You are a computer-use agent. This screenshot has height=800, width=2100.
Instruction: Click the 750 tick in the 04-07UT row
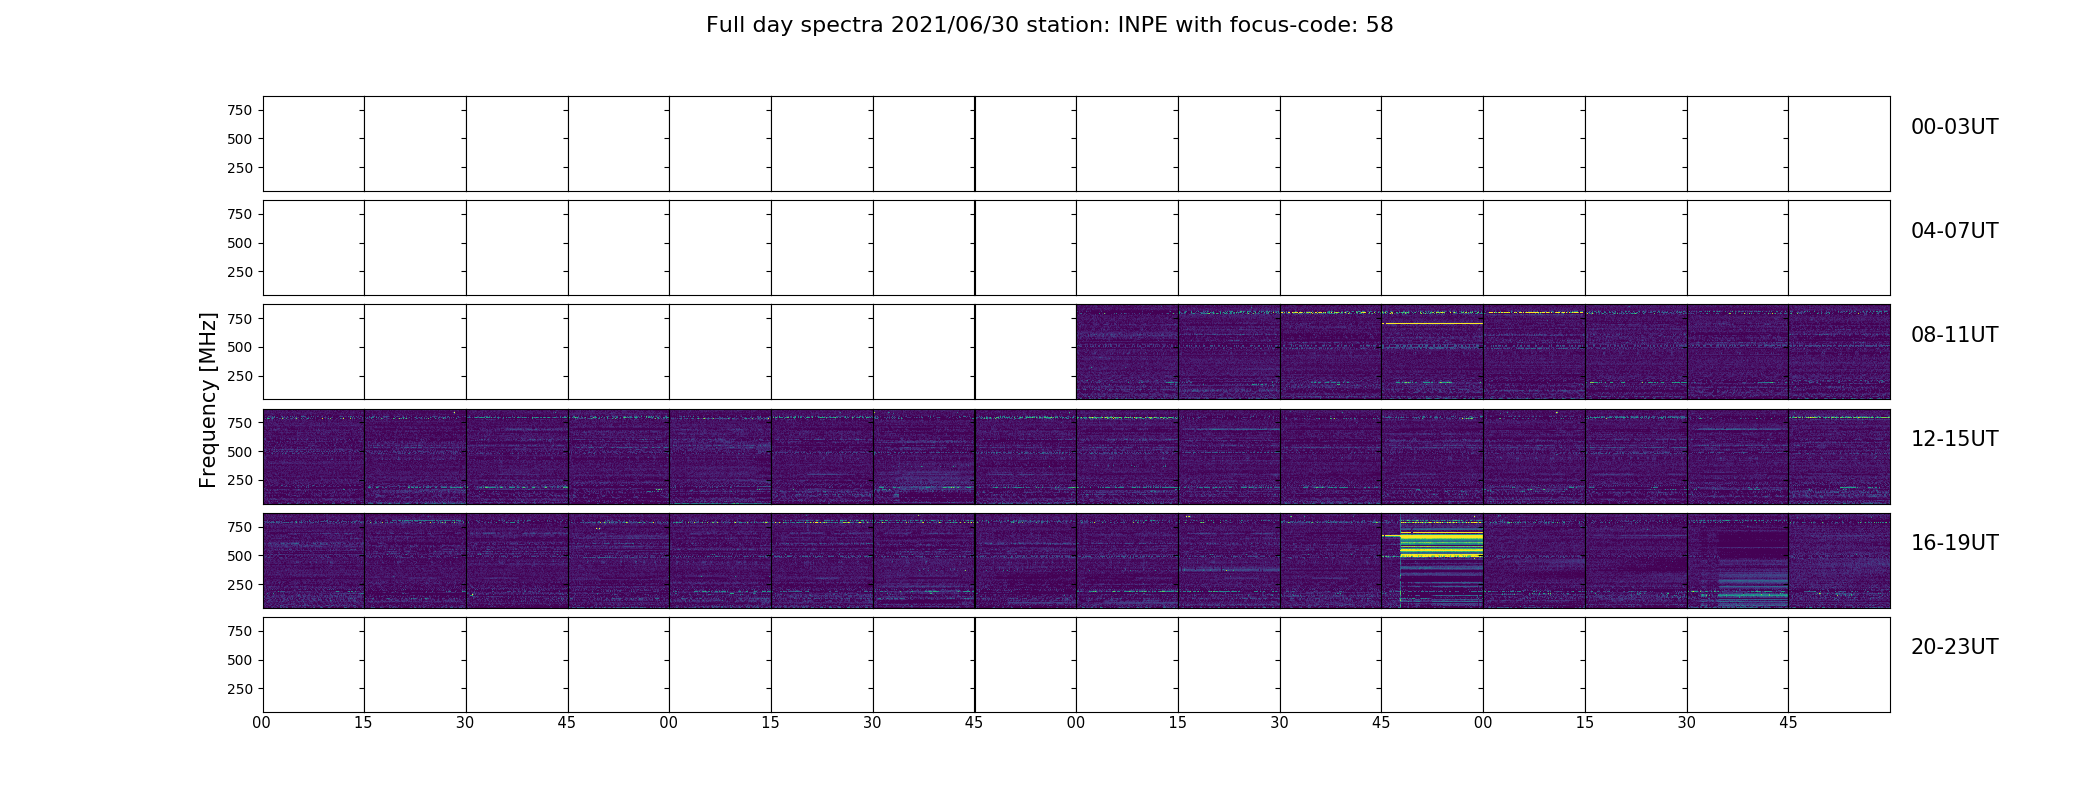point(240,215)
